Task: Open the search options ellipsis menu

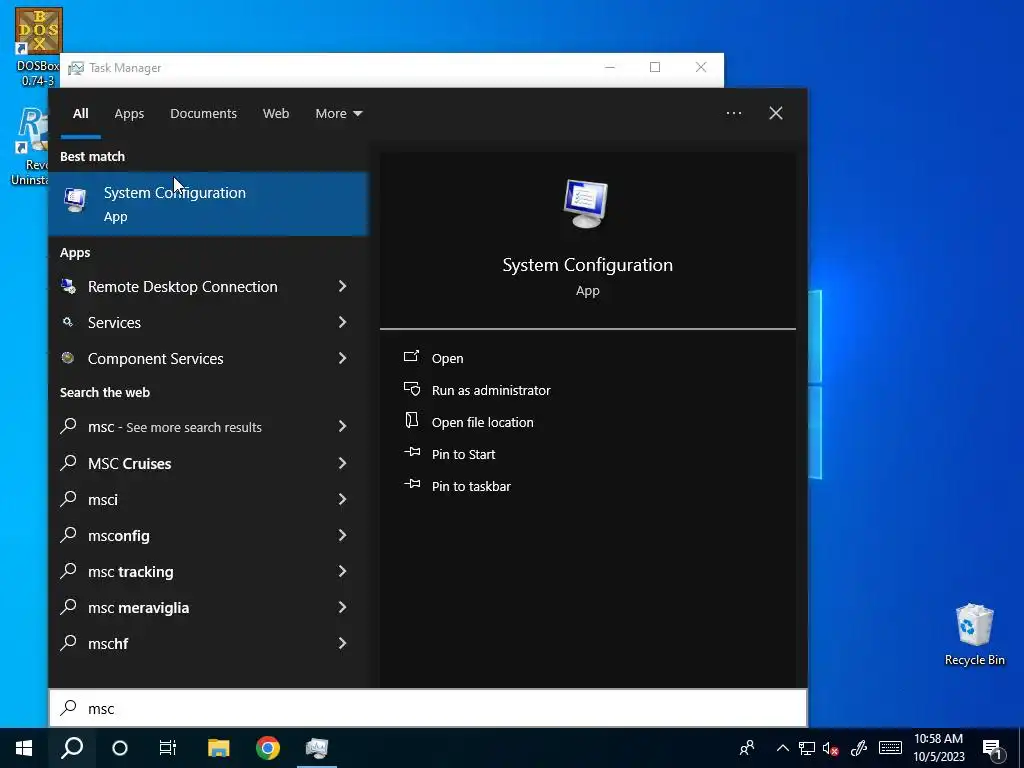Action: pyautogui.click(x=733, y=113)
